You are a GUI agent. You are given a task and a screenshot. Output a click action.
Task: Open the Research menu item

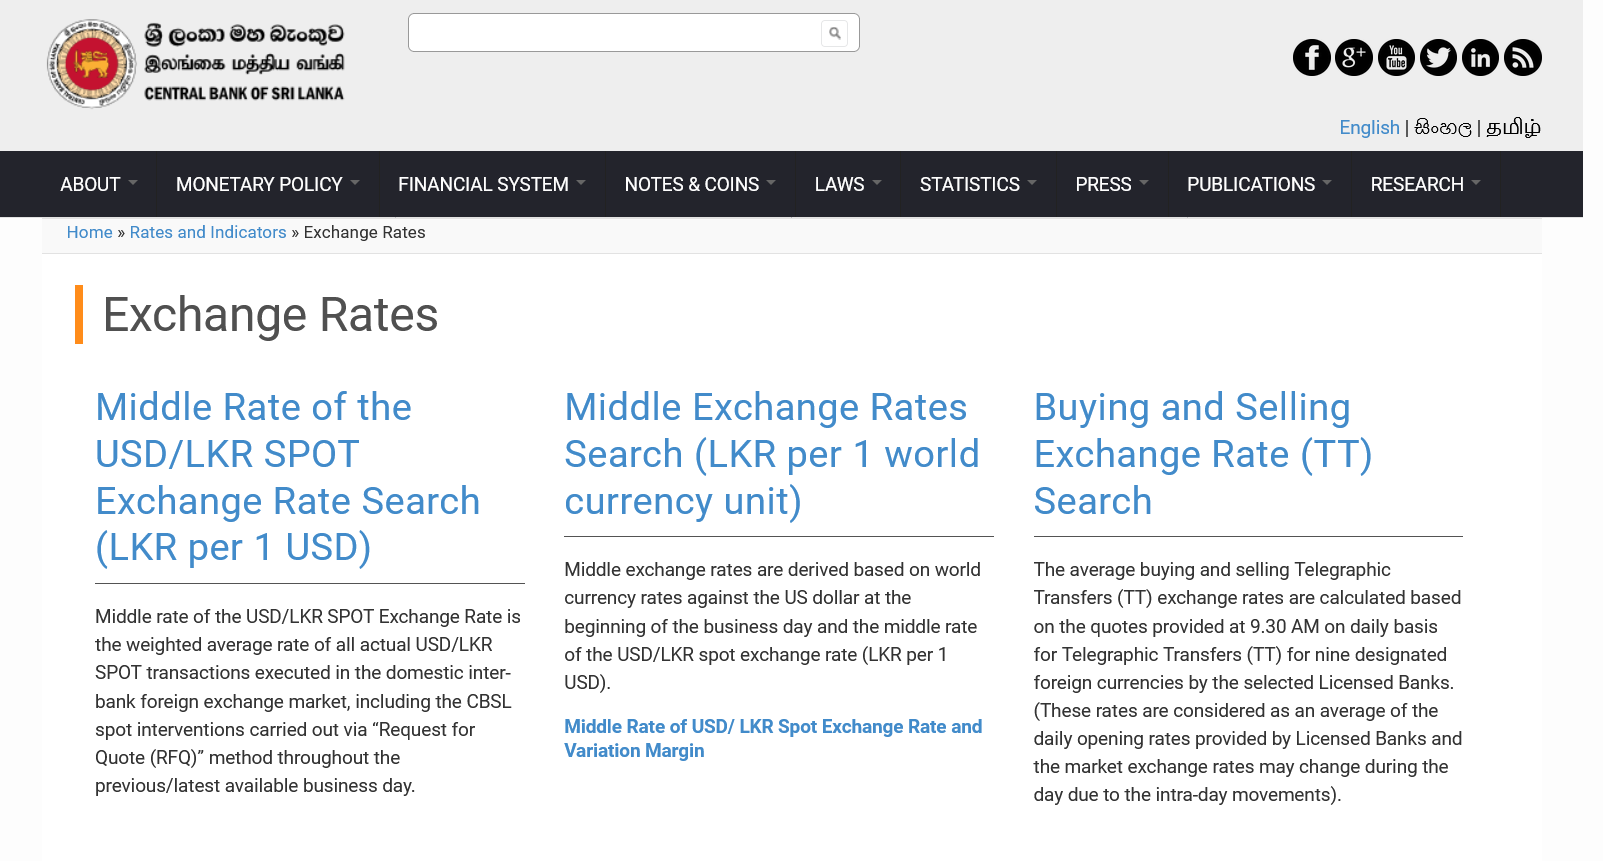coord(1424,185)
